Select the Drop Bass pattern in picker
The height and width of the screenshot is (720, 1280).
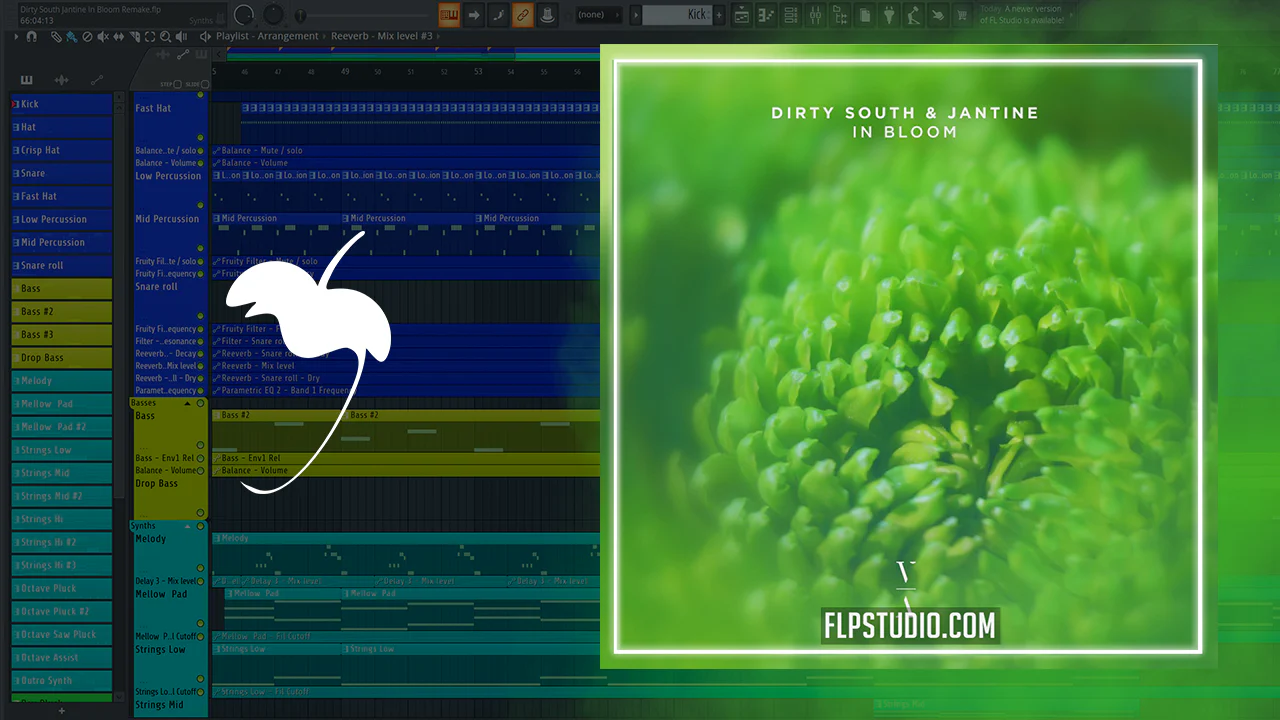pos(62,357)
